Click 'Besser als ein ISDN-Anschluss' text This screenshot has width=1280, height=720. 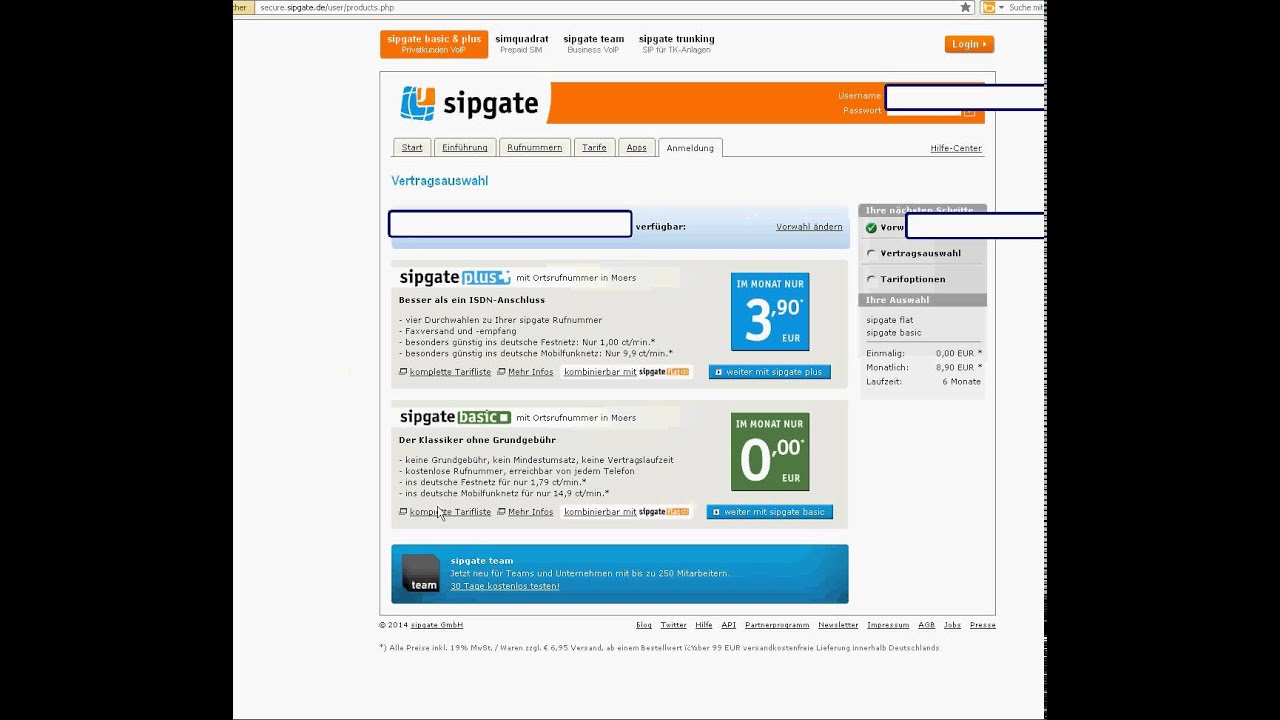point(472,300)
